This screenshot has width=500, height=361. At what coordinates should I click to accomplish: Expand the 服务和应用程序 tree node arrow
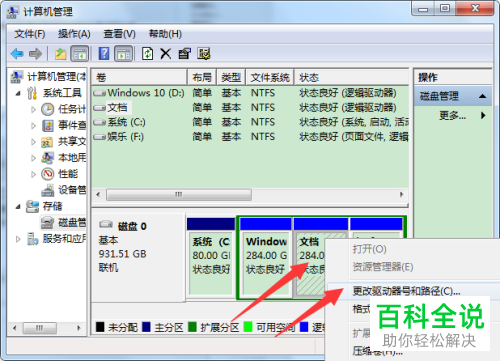tap(18, 239)
